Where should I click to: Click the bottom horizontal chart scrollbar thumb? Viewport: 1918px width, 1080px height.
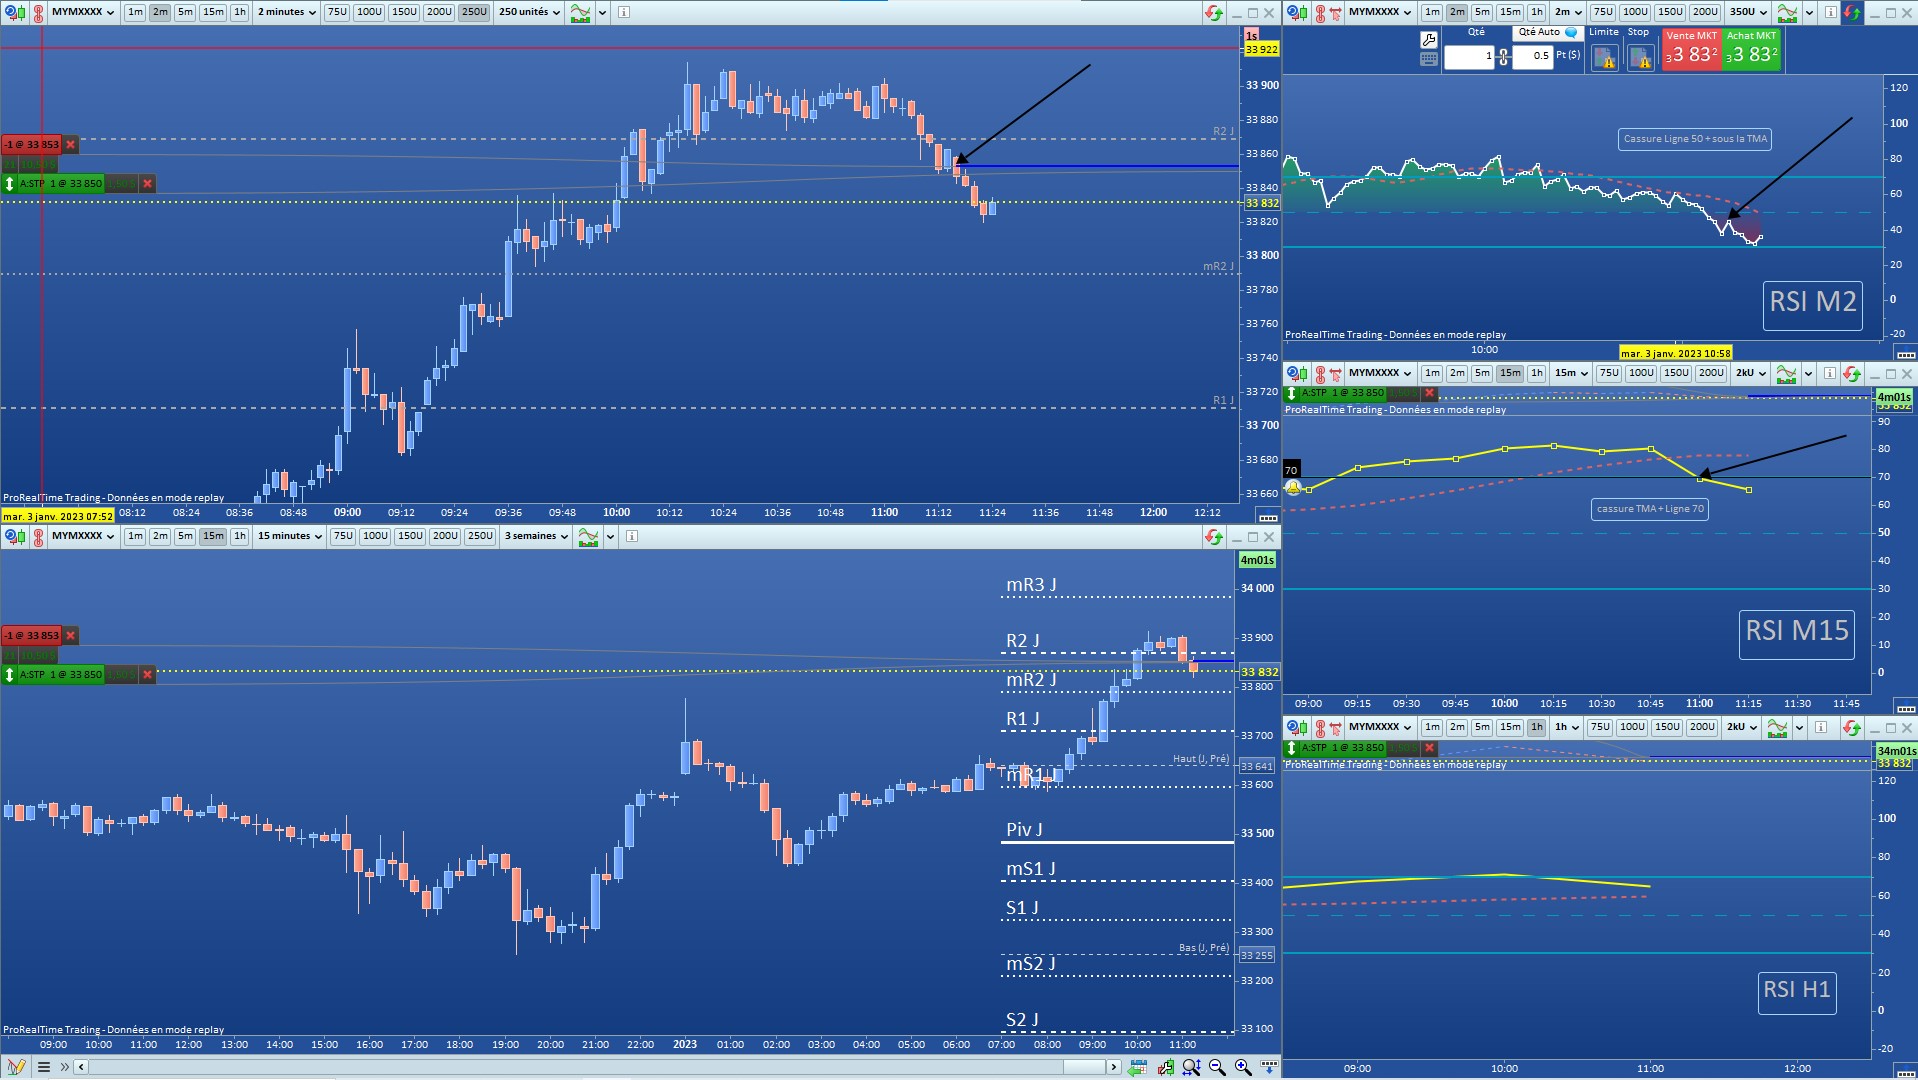(x=1084, y=1067)
